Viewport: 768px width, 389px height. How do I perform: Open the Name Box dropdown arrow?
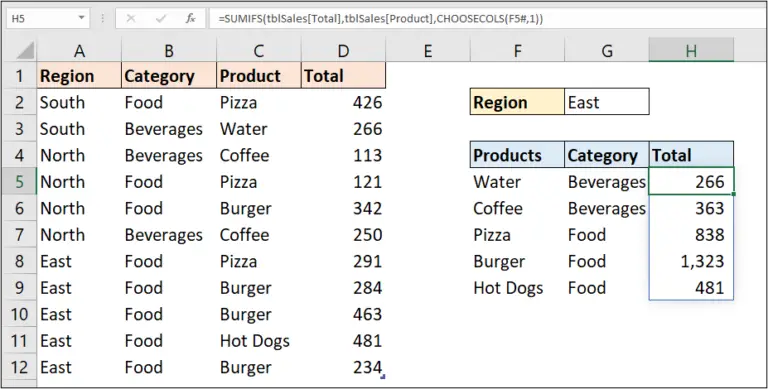point(81,19)
